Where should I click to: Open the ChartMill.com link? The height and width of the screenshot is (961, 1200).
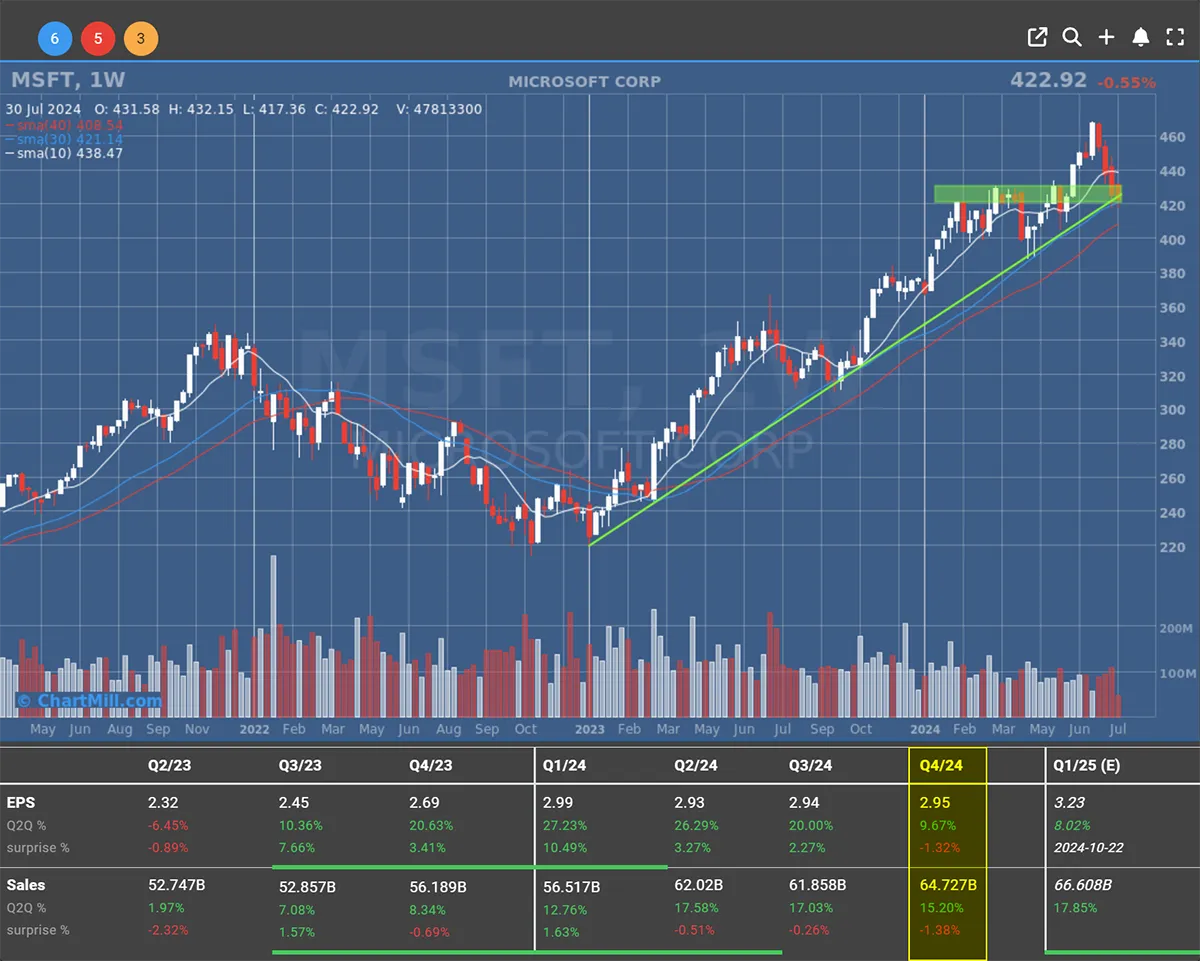[x=89, y=700]
